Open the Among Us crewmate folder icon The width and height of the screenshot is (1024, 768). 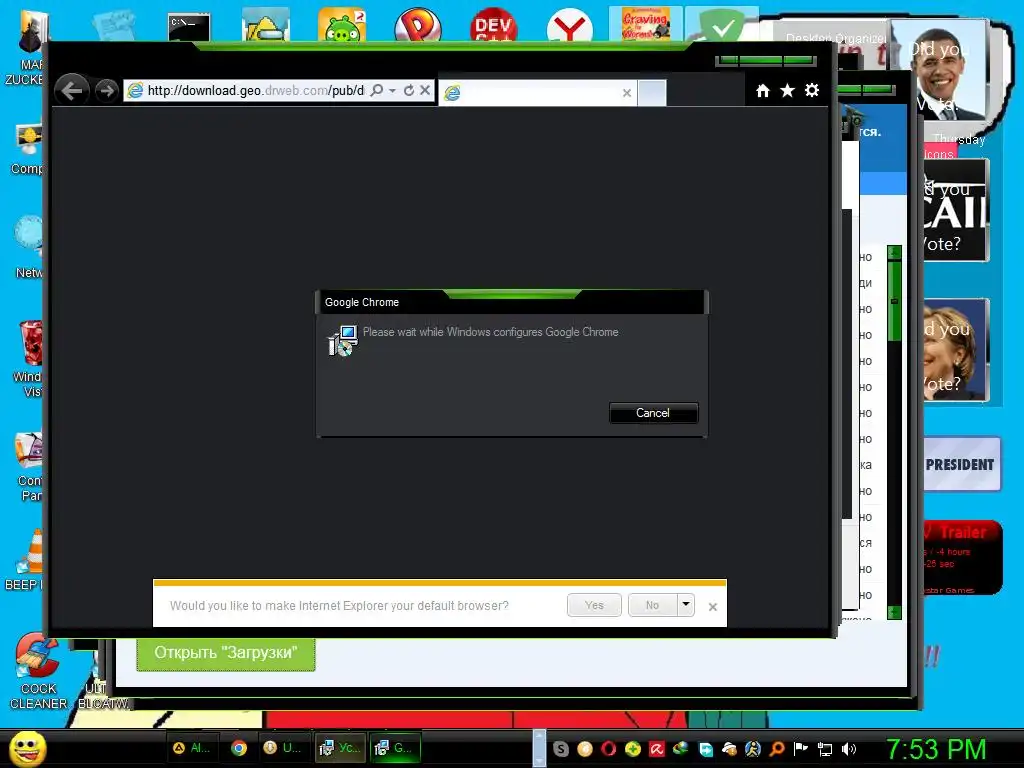265,26
